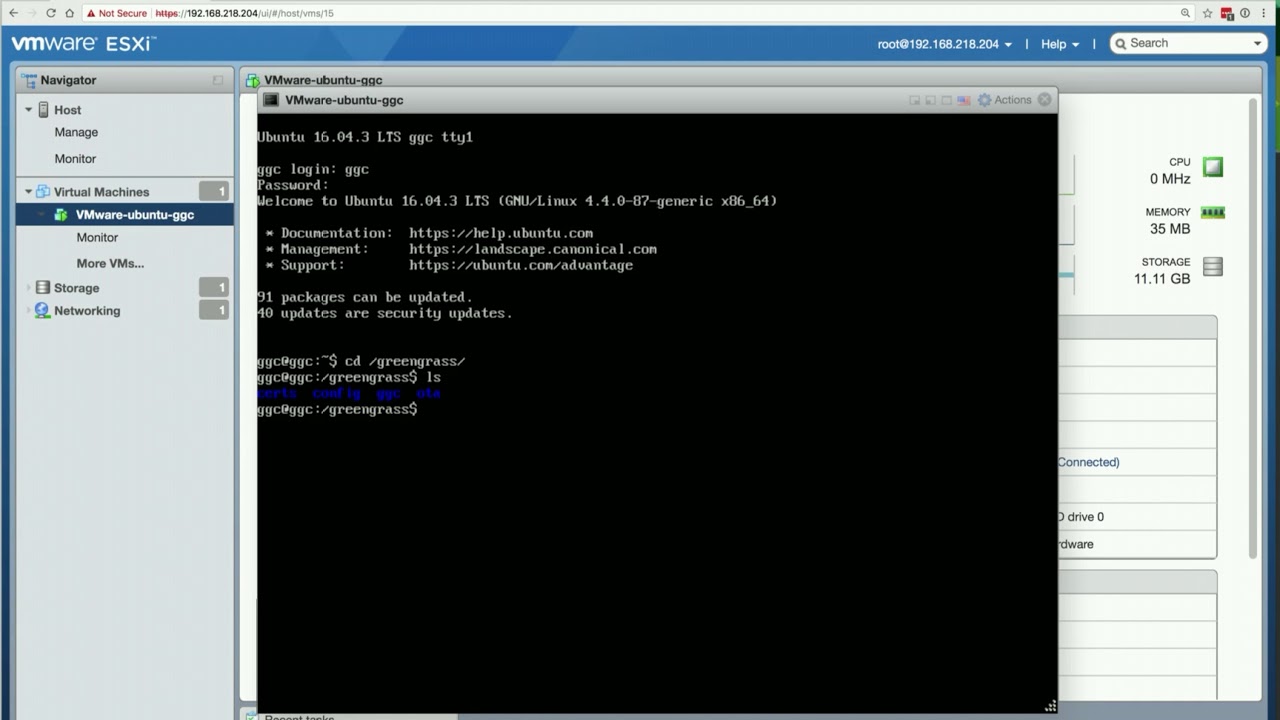Collapse the VMware-ubuntu-ggc tree node
Viewport: 1280px width, 720px height.
point(43,215)
